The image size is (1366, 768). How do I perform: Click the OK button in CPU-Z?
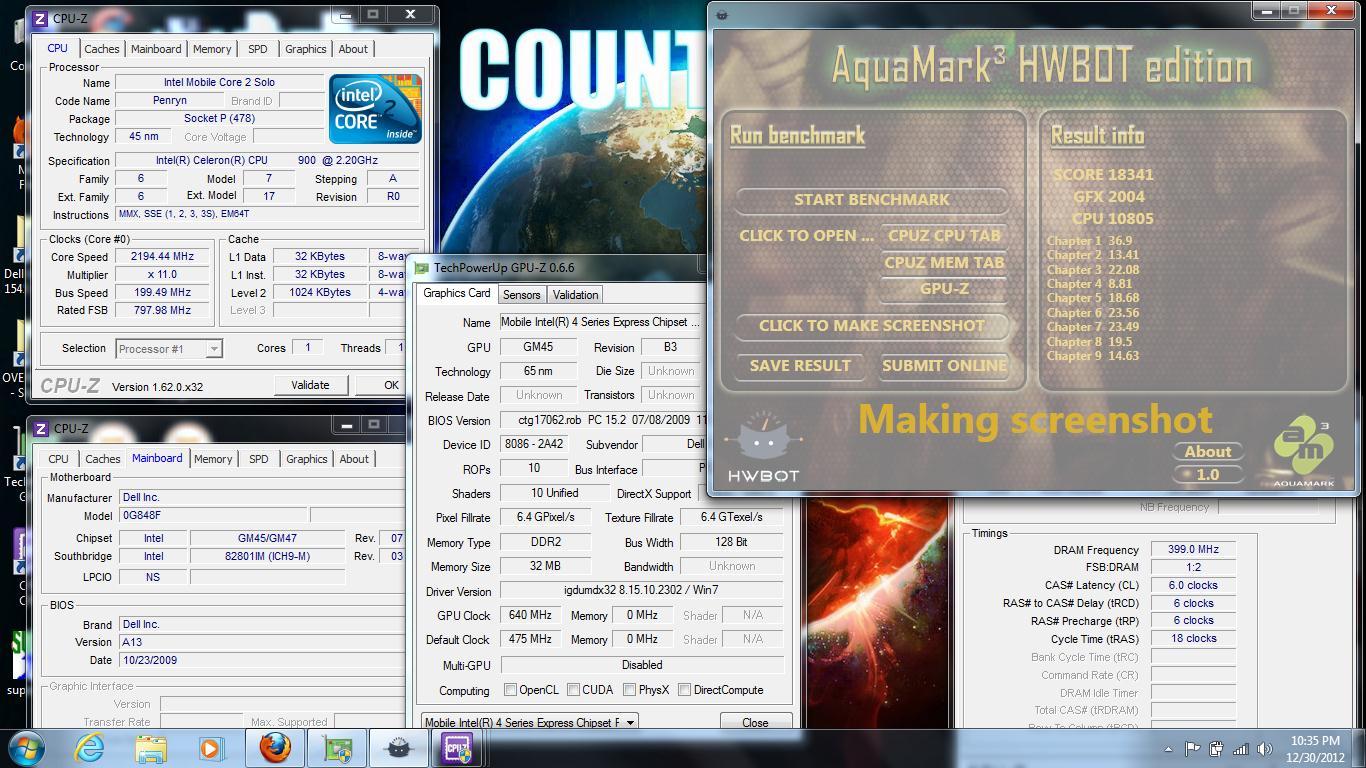(391, 385)
